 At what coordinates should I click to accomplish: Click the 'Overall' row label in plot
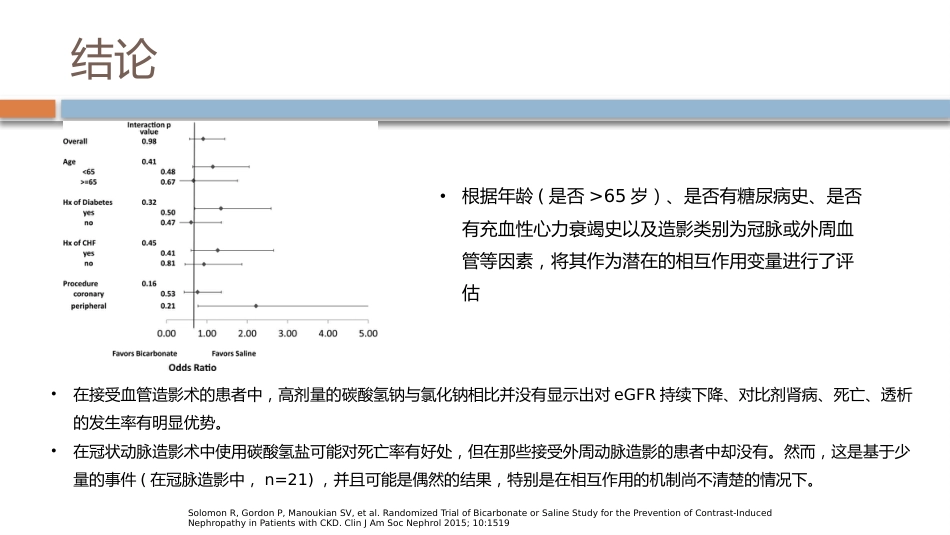pyautogui.click(x=75, y=141)
